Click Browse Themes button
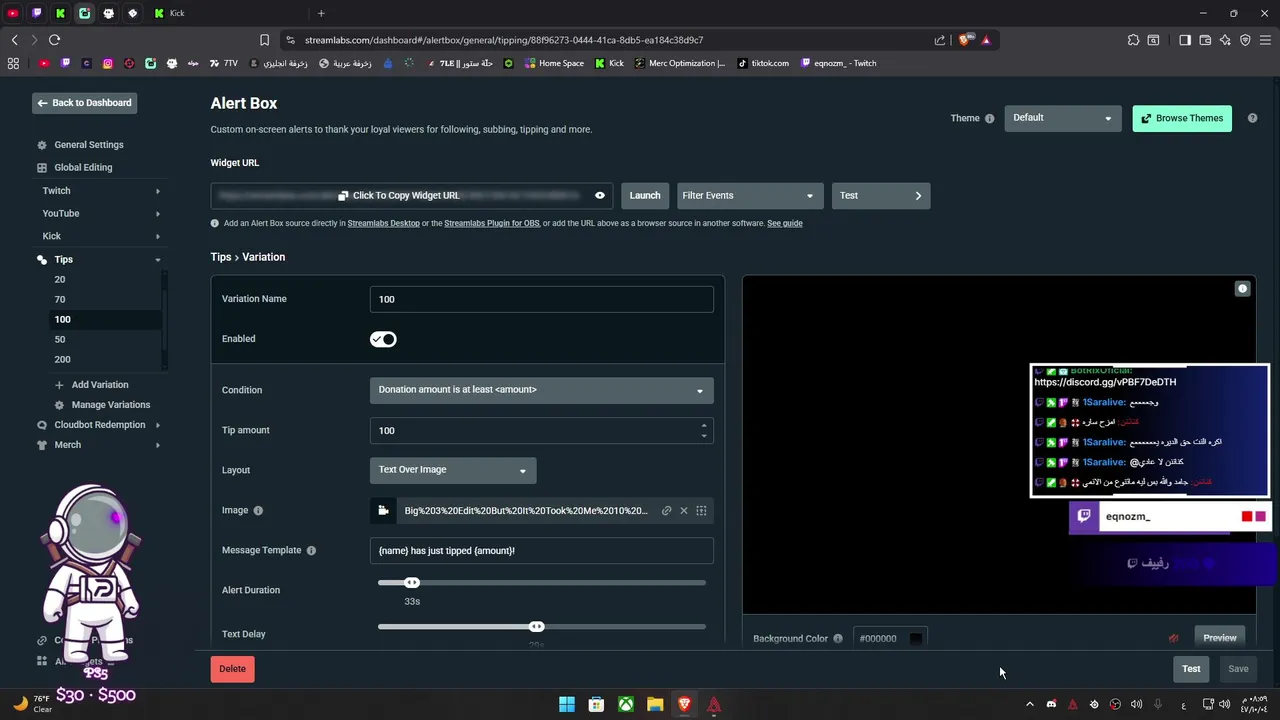This screenshot has width=1280, height=720. pos(1182,118)
